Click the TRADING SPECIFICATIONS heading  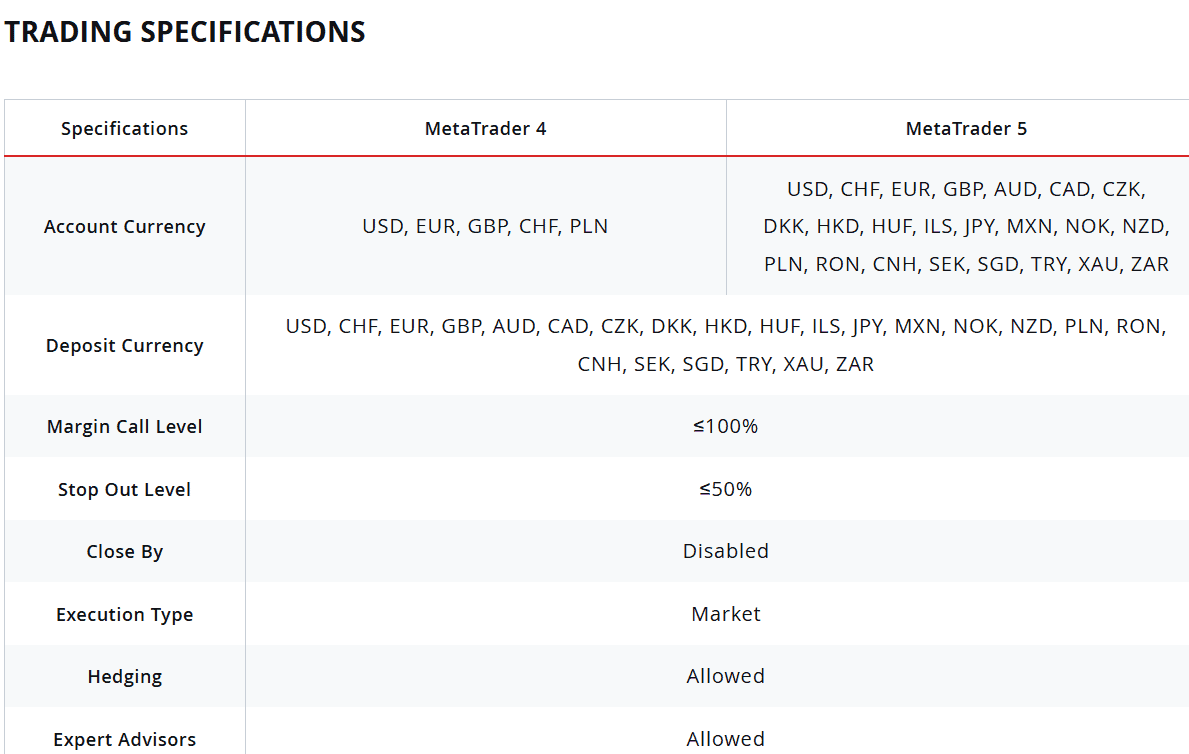click(x=185, y=32)
